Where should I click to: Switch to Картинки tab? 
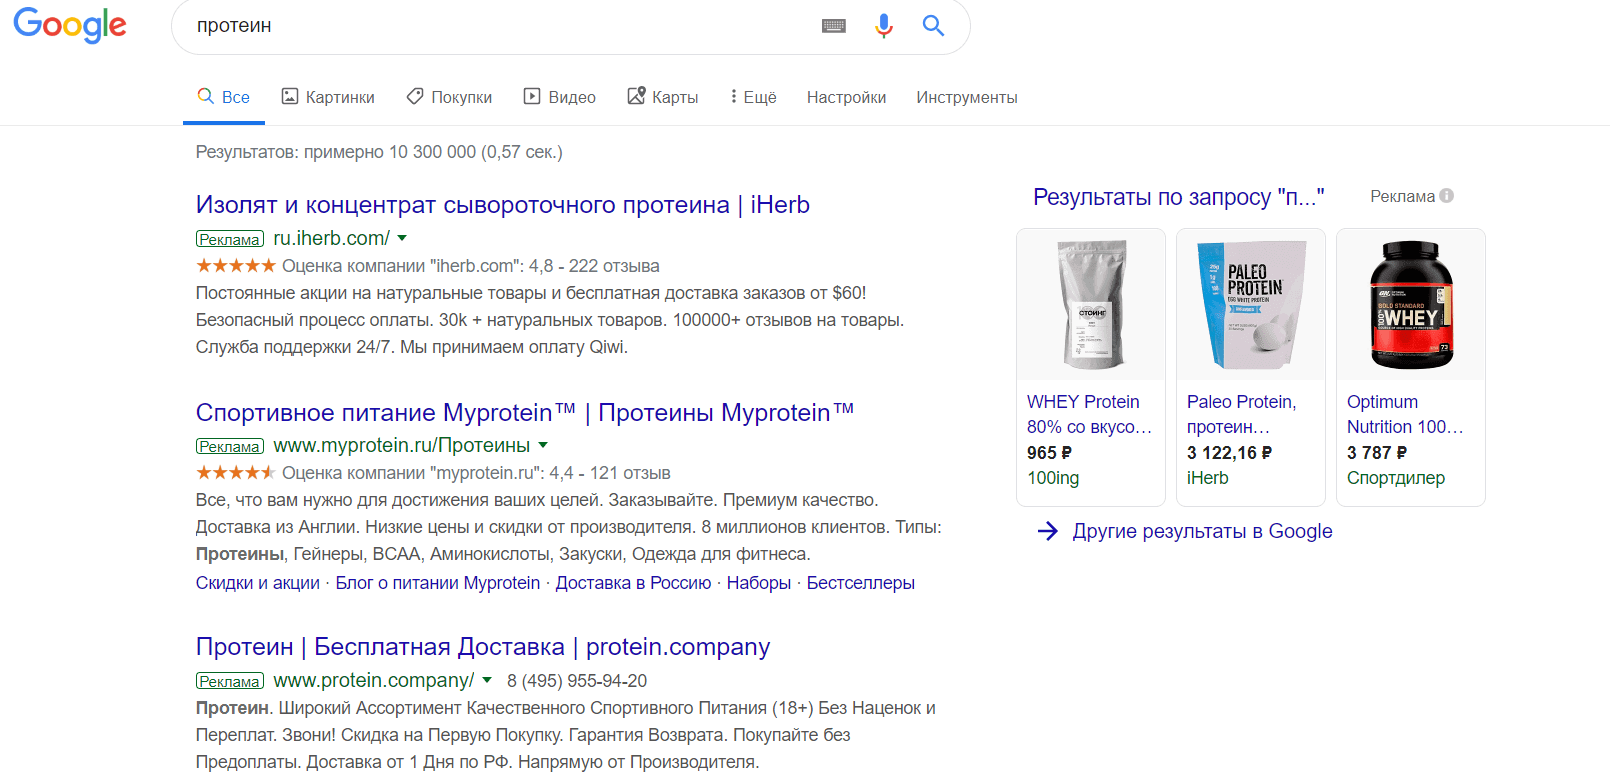tap(328, 97)
